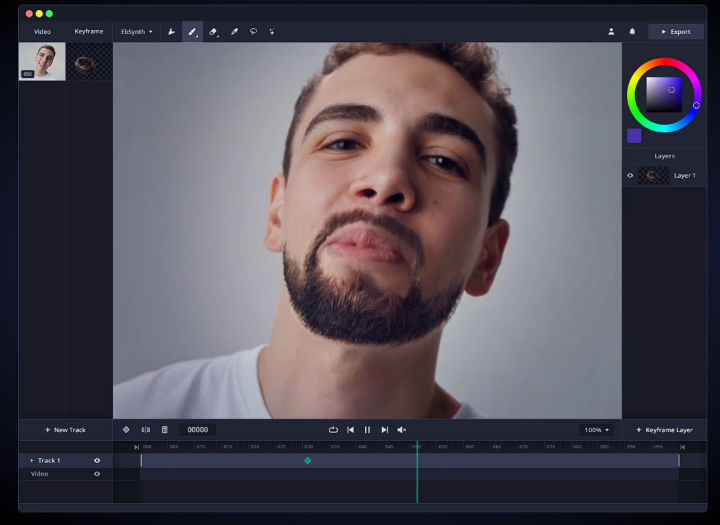Click the add keyframe diamond icon
720x525 pixels.
(x=126, y=430)
